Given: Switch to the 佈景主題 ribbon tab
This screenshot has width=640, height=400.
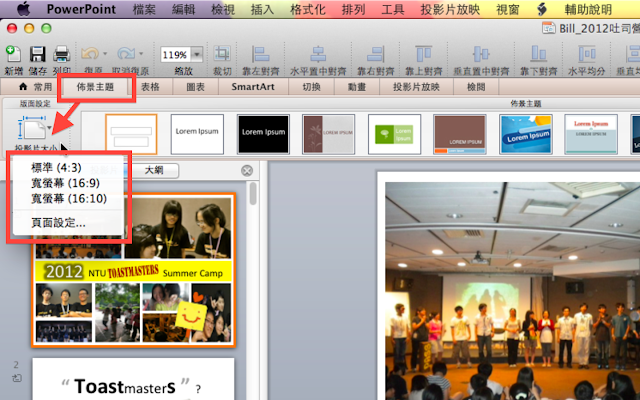Looking at the screenshot, I should [95, 87].
